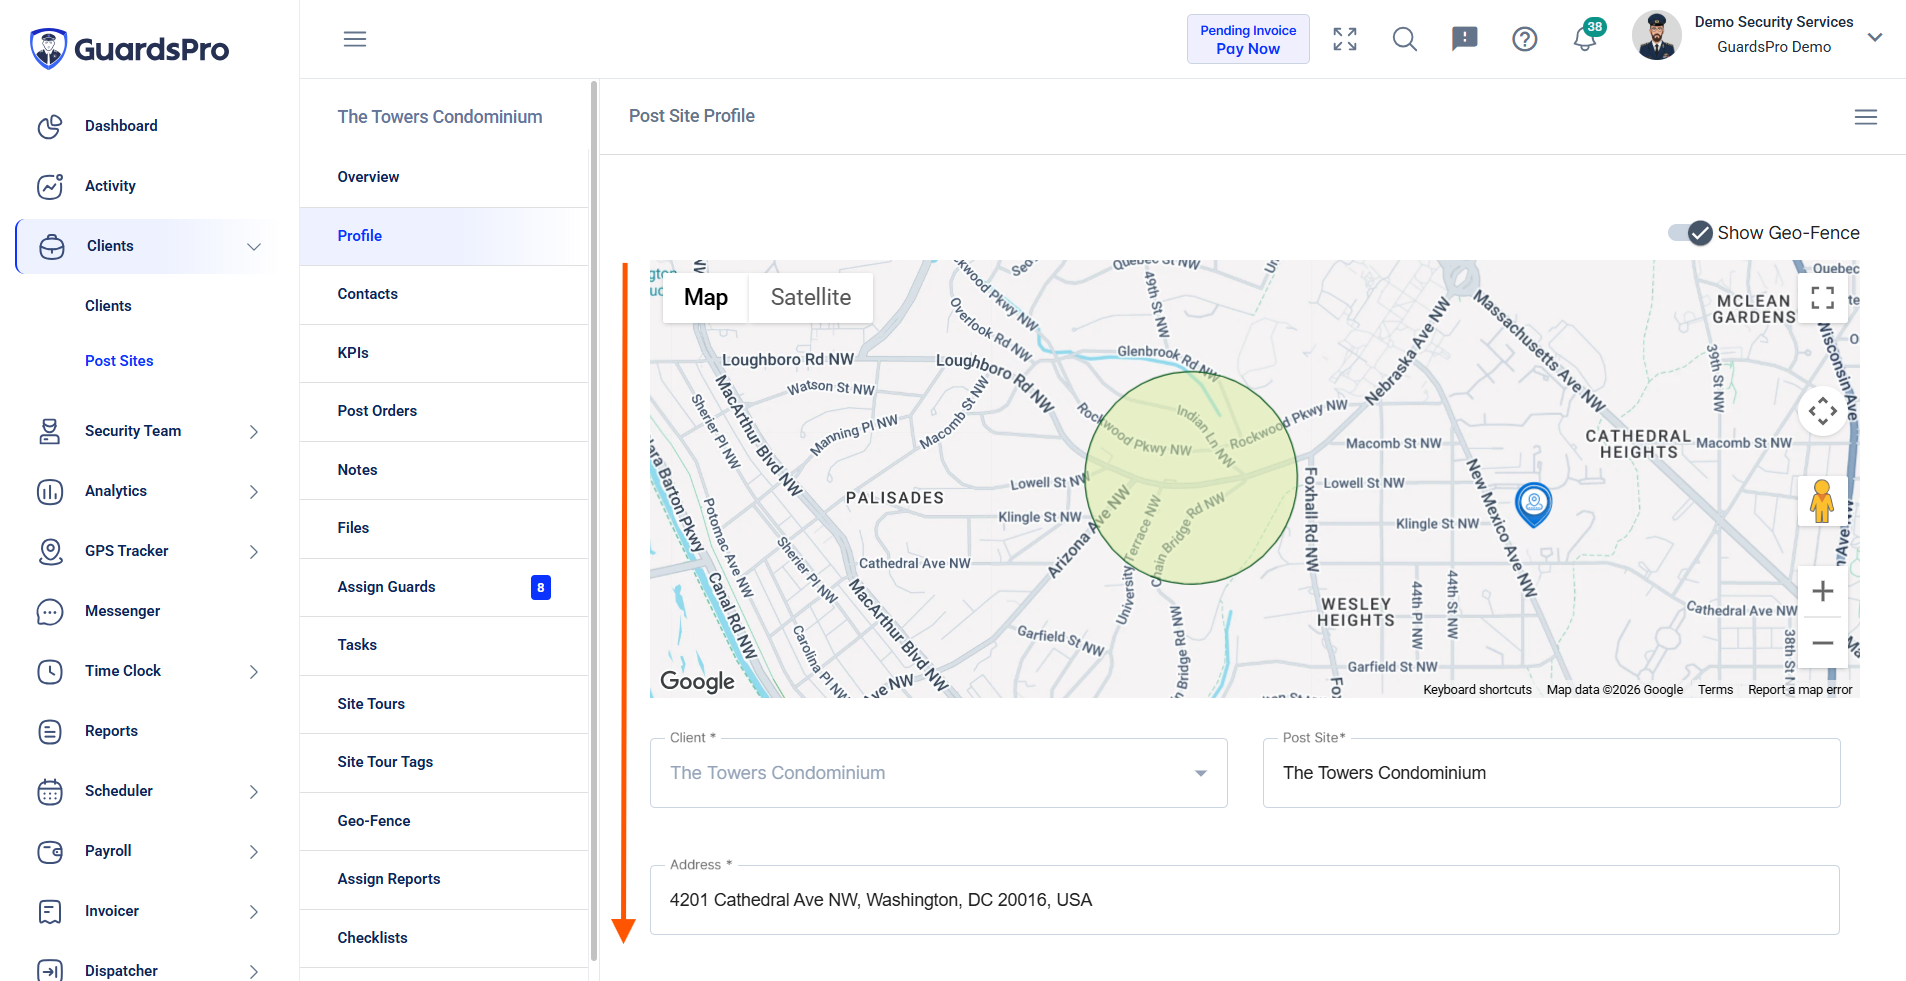Click the submenu vertical scrollbar
This screenshot has height=981, width=1906.
pos(594,520)
